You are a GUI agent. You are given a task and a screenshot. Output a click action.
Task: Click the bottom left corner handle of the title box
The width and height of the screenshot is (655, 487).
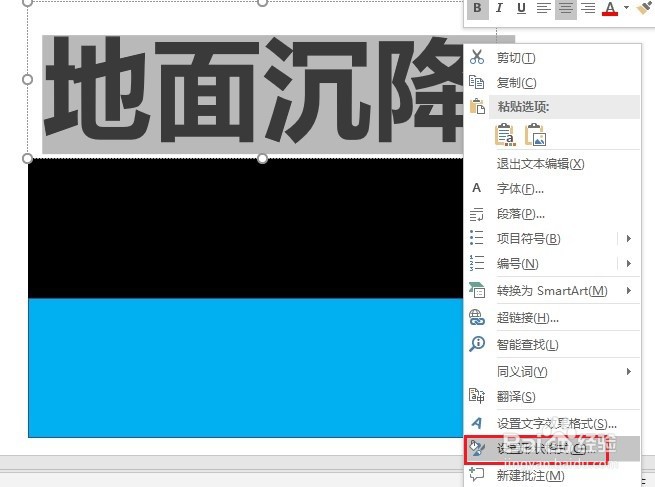[27, 158]
